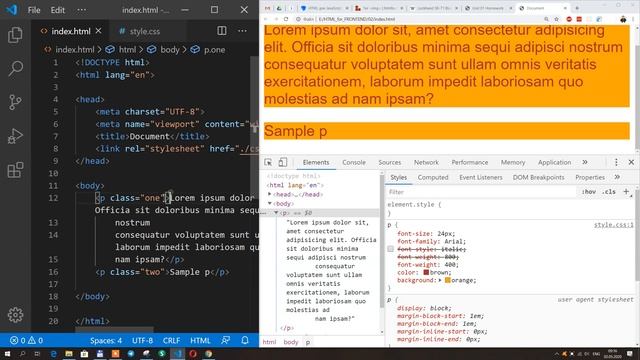
Task: Click p.one in breadcrumb
Action: pos(214,50)
